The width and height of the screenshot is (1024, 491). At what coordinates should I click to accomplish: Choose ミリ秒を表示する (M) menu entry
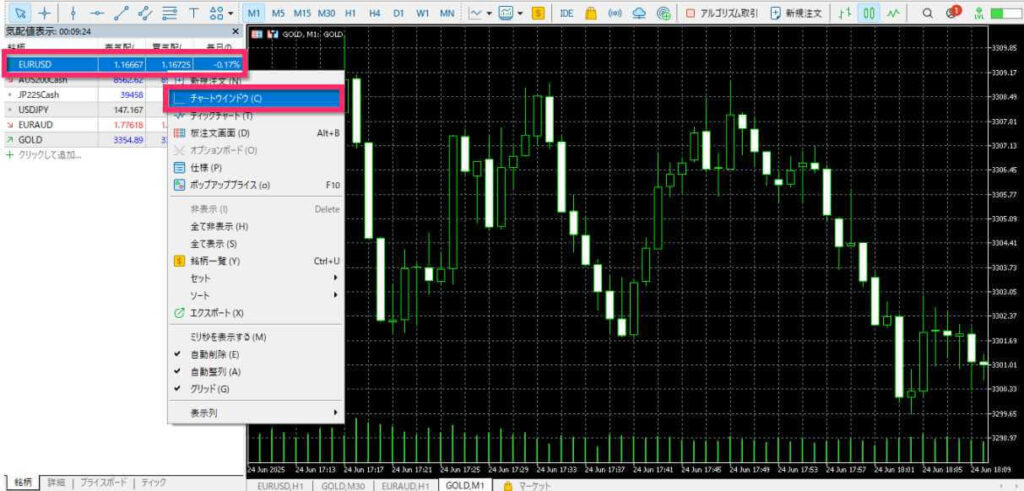tap(256, 337)
